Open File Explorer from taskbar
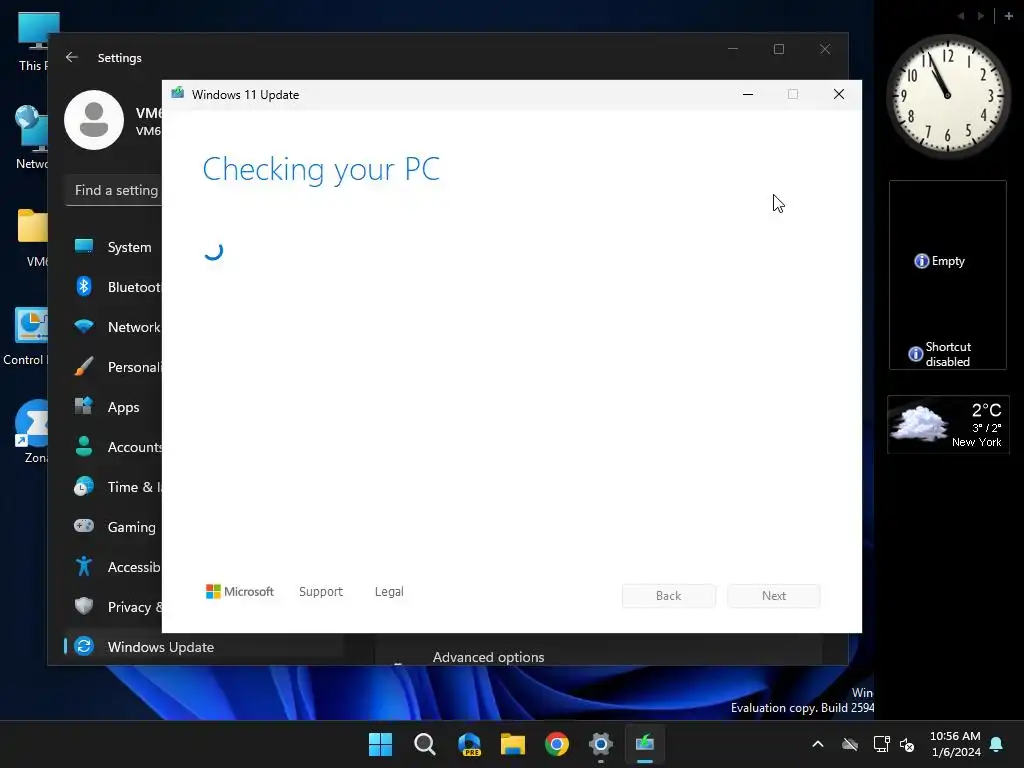This screenshot has width=1024, height=768. coord(513,744)
